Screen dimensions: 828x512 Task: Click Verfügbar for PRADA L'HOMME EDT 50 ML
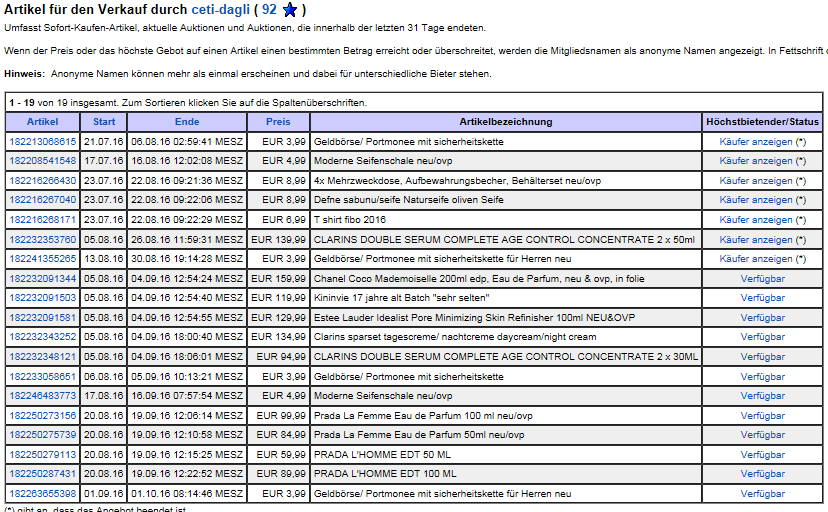(763, 455)
